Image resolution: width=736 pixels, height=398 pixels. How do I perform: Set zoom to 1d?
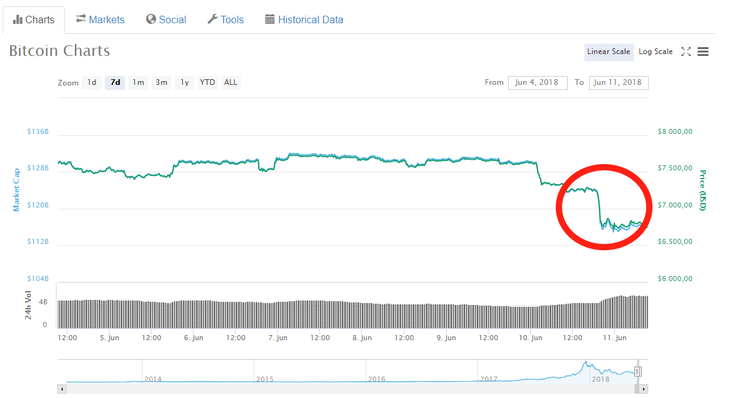click(x=92, y=83)
